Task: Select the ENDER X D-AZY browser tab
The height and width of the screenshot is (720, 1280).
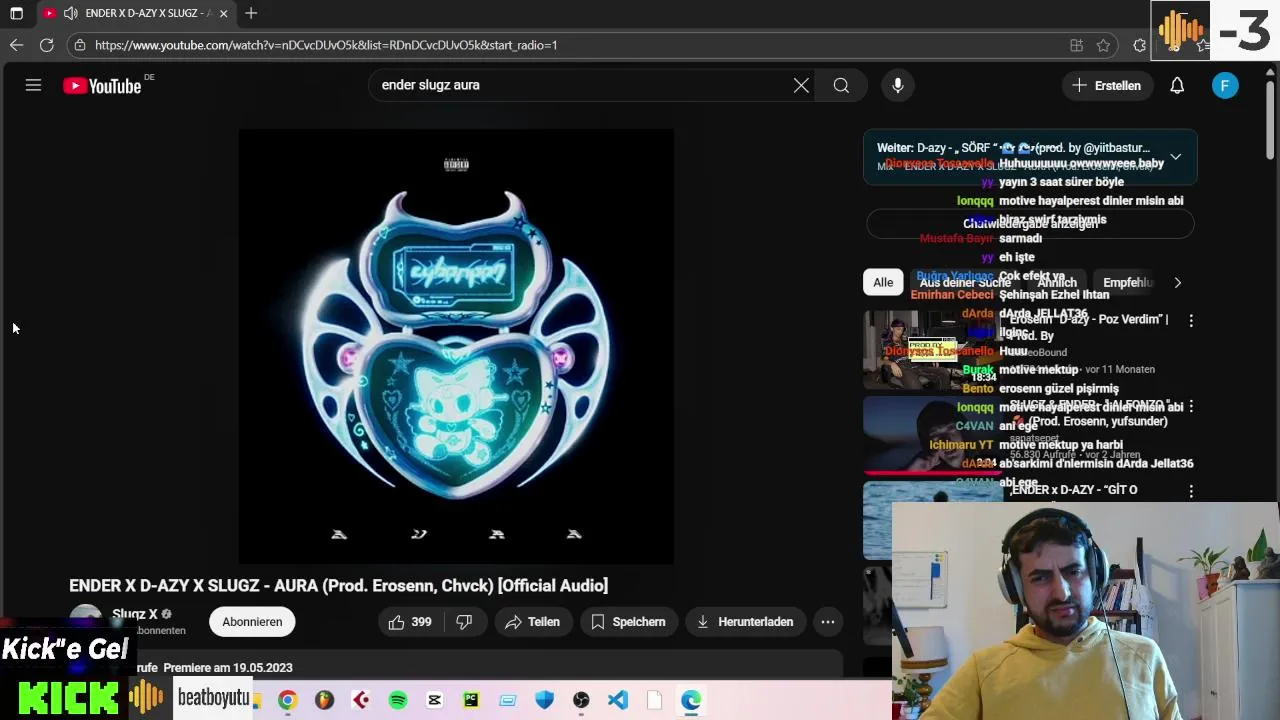Action: click(x=135, y=13)
